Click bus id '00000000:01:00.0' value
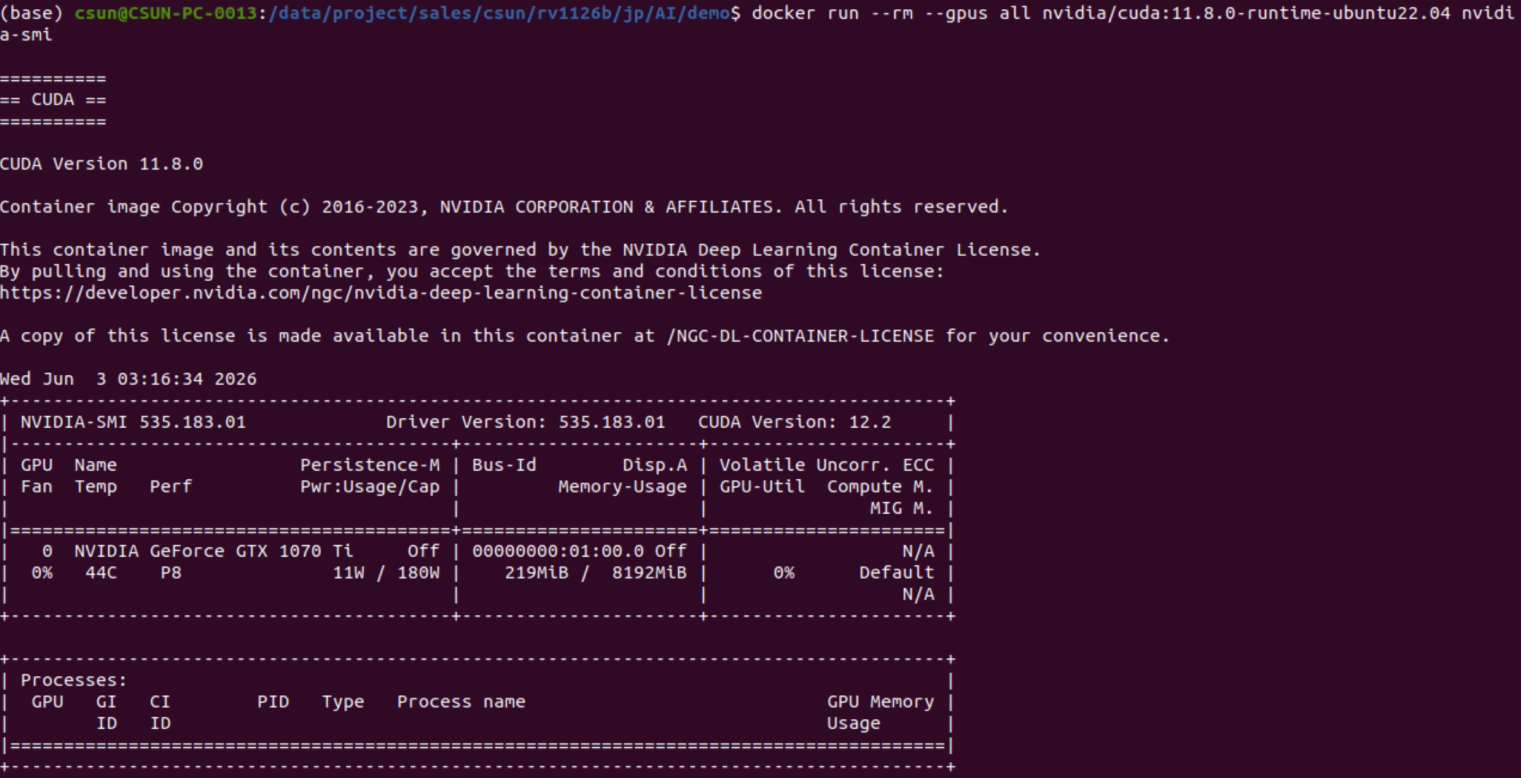 (x=558, y=551)
